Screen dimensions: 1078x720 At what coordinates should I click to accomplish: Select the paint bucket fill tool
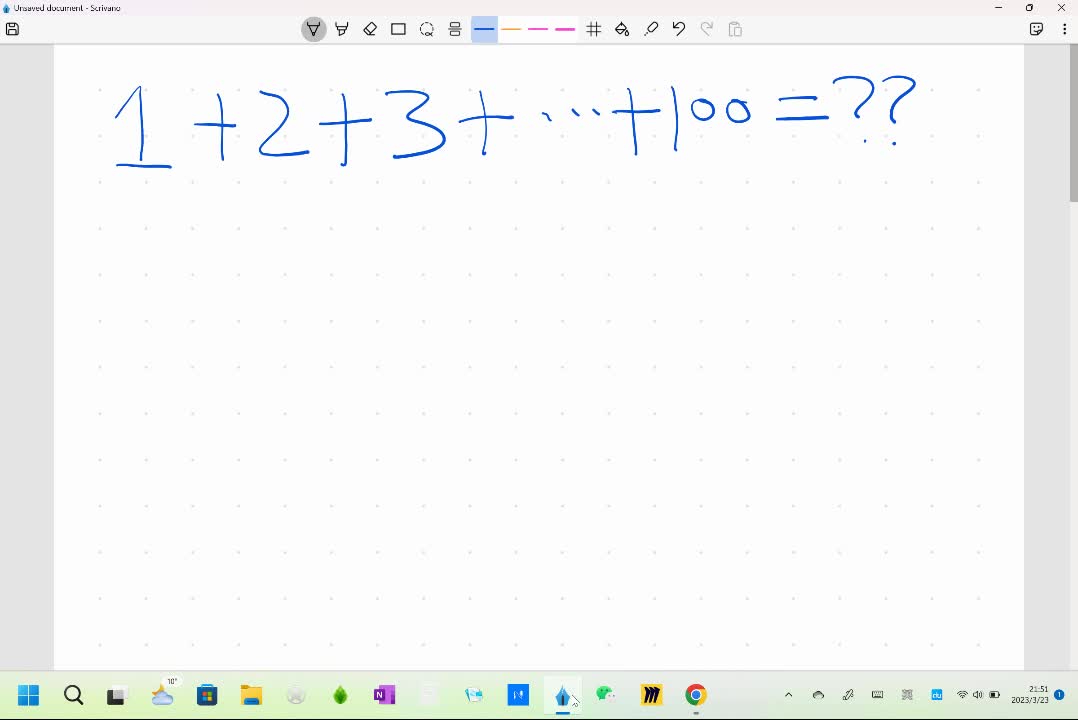622,29
